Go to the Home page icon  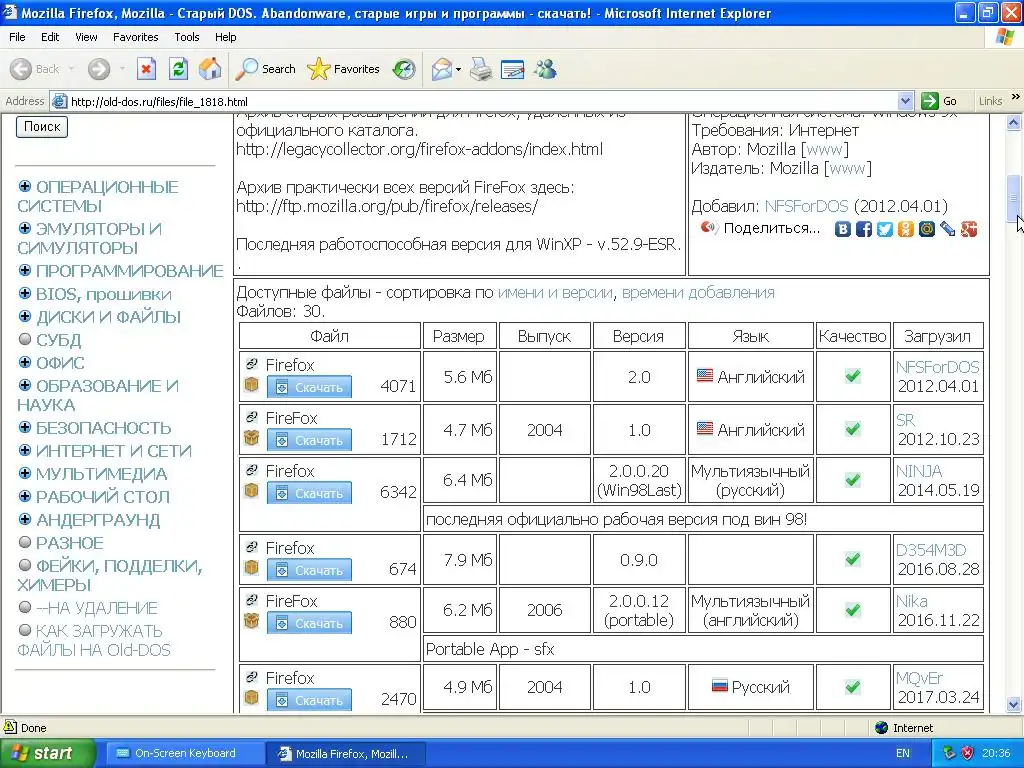pos(210,69)
